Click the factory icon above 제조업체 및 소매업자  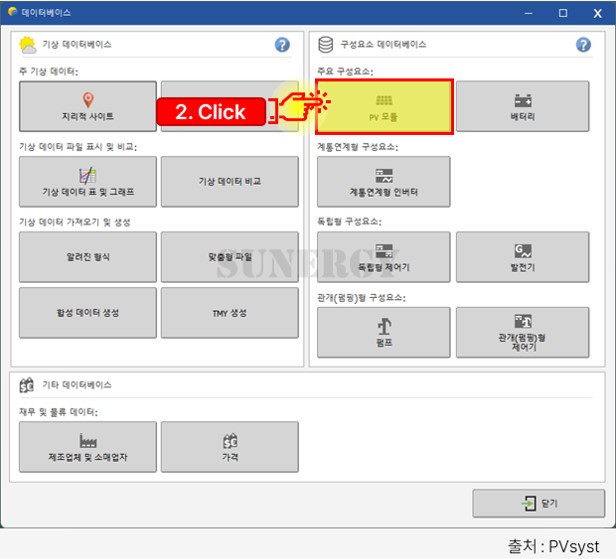(88, 441)
